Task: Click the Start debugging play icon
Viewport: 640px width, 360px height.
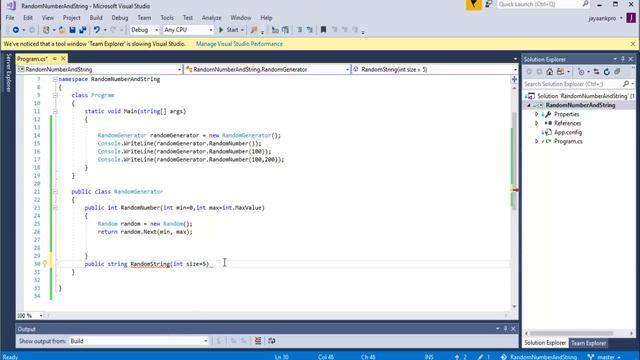Action: [x=221, y=30]
